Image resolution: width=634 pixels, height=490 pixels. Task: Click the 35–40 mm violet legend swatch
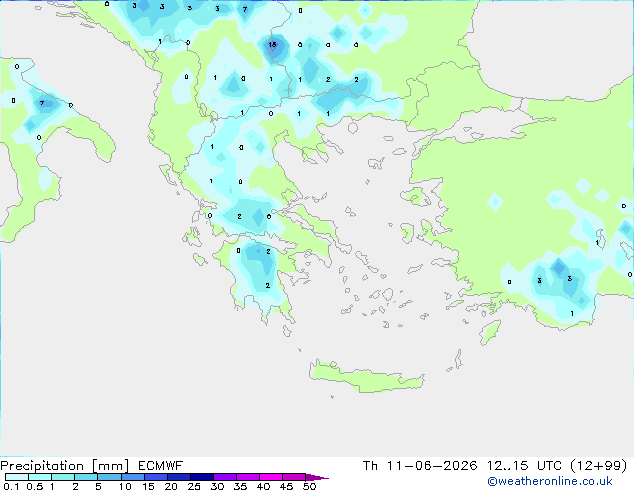[x=247, y=477]
